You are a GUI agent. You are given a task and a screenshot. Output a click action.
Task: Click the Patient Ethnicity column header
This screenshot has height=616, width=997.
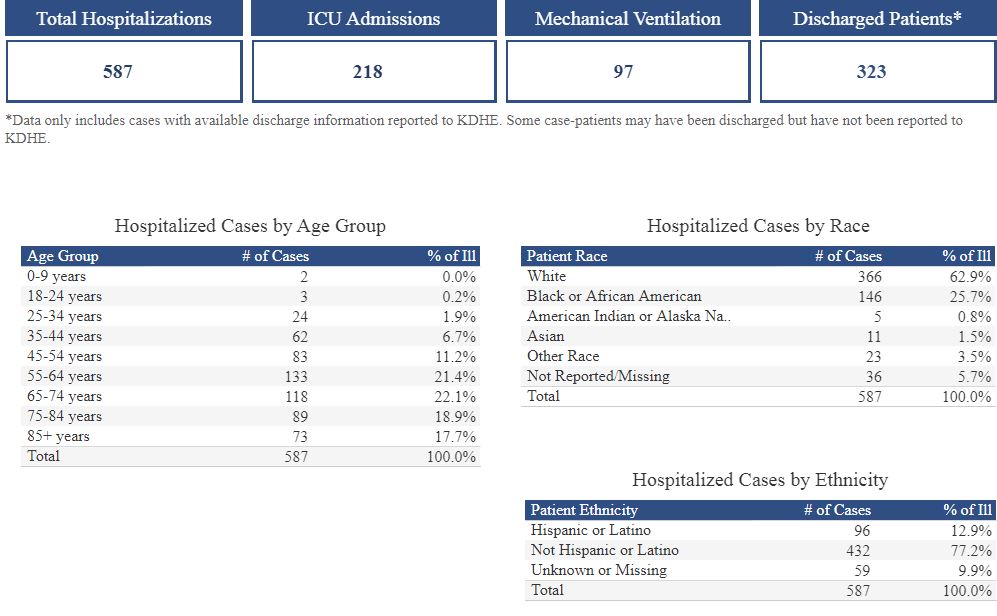pyautogui.click(x=584, y=510)
